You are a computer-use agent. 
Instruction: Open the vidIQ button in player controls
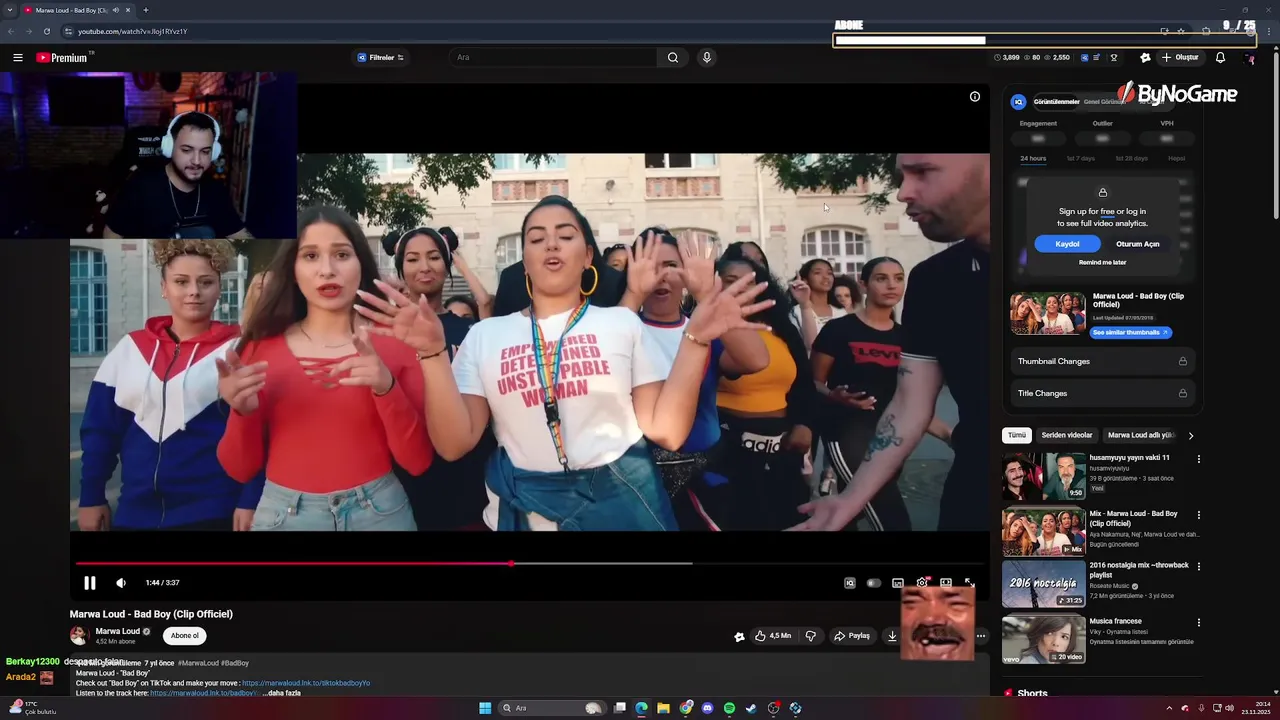(850, 583)
